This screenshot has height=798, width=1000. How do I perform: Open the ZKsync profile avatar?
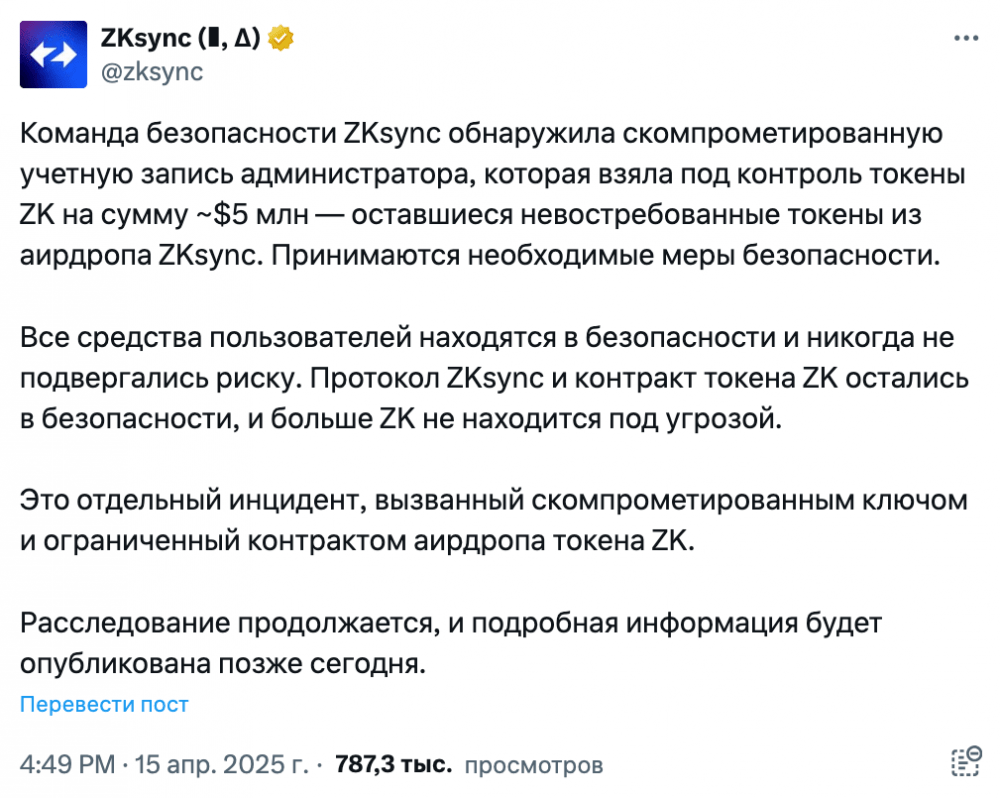click(53, 54)
